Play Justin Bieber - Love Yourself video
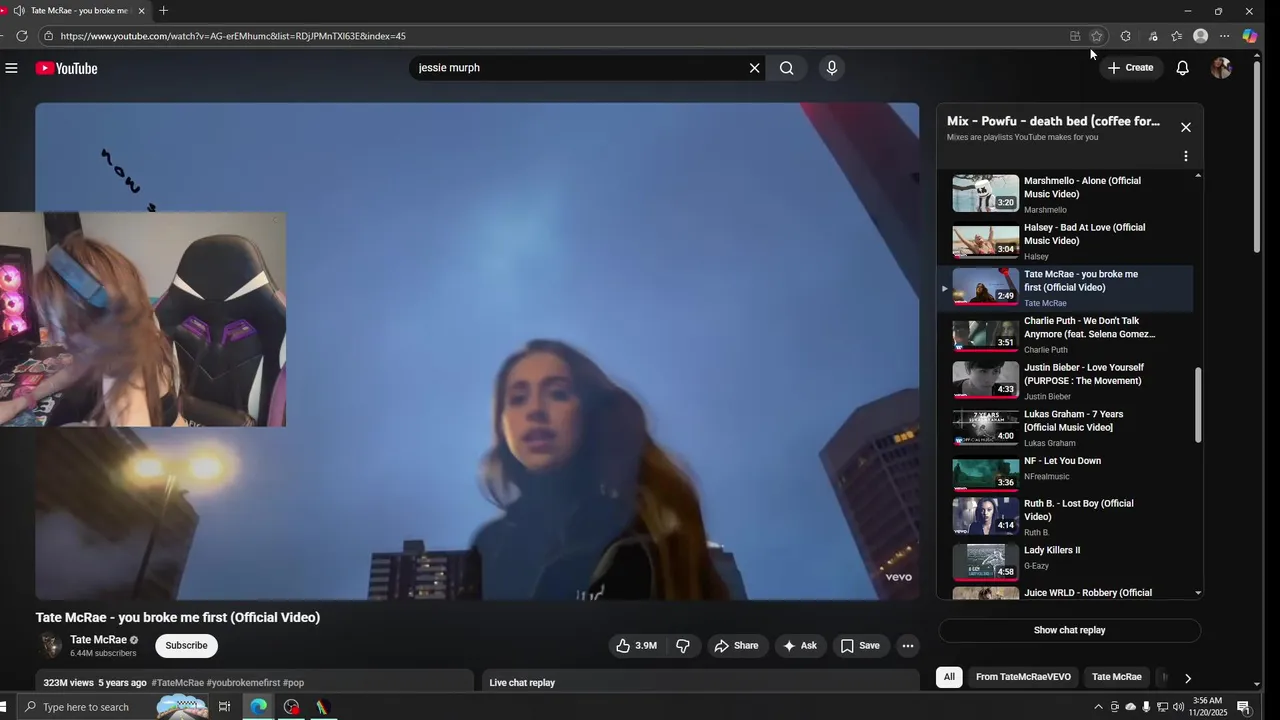The width and height of the screenshot is (1280, 720). point(1065,381)
